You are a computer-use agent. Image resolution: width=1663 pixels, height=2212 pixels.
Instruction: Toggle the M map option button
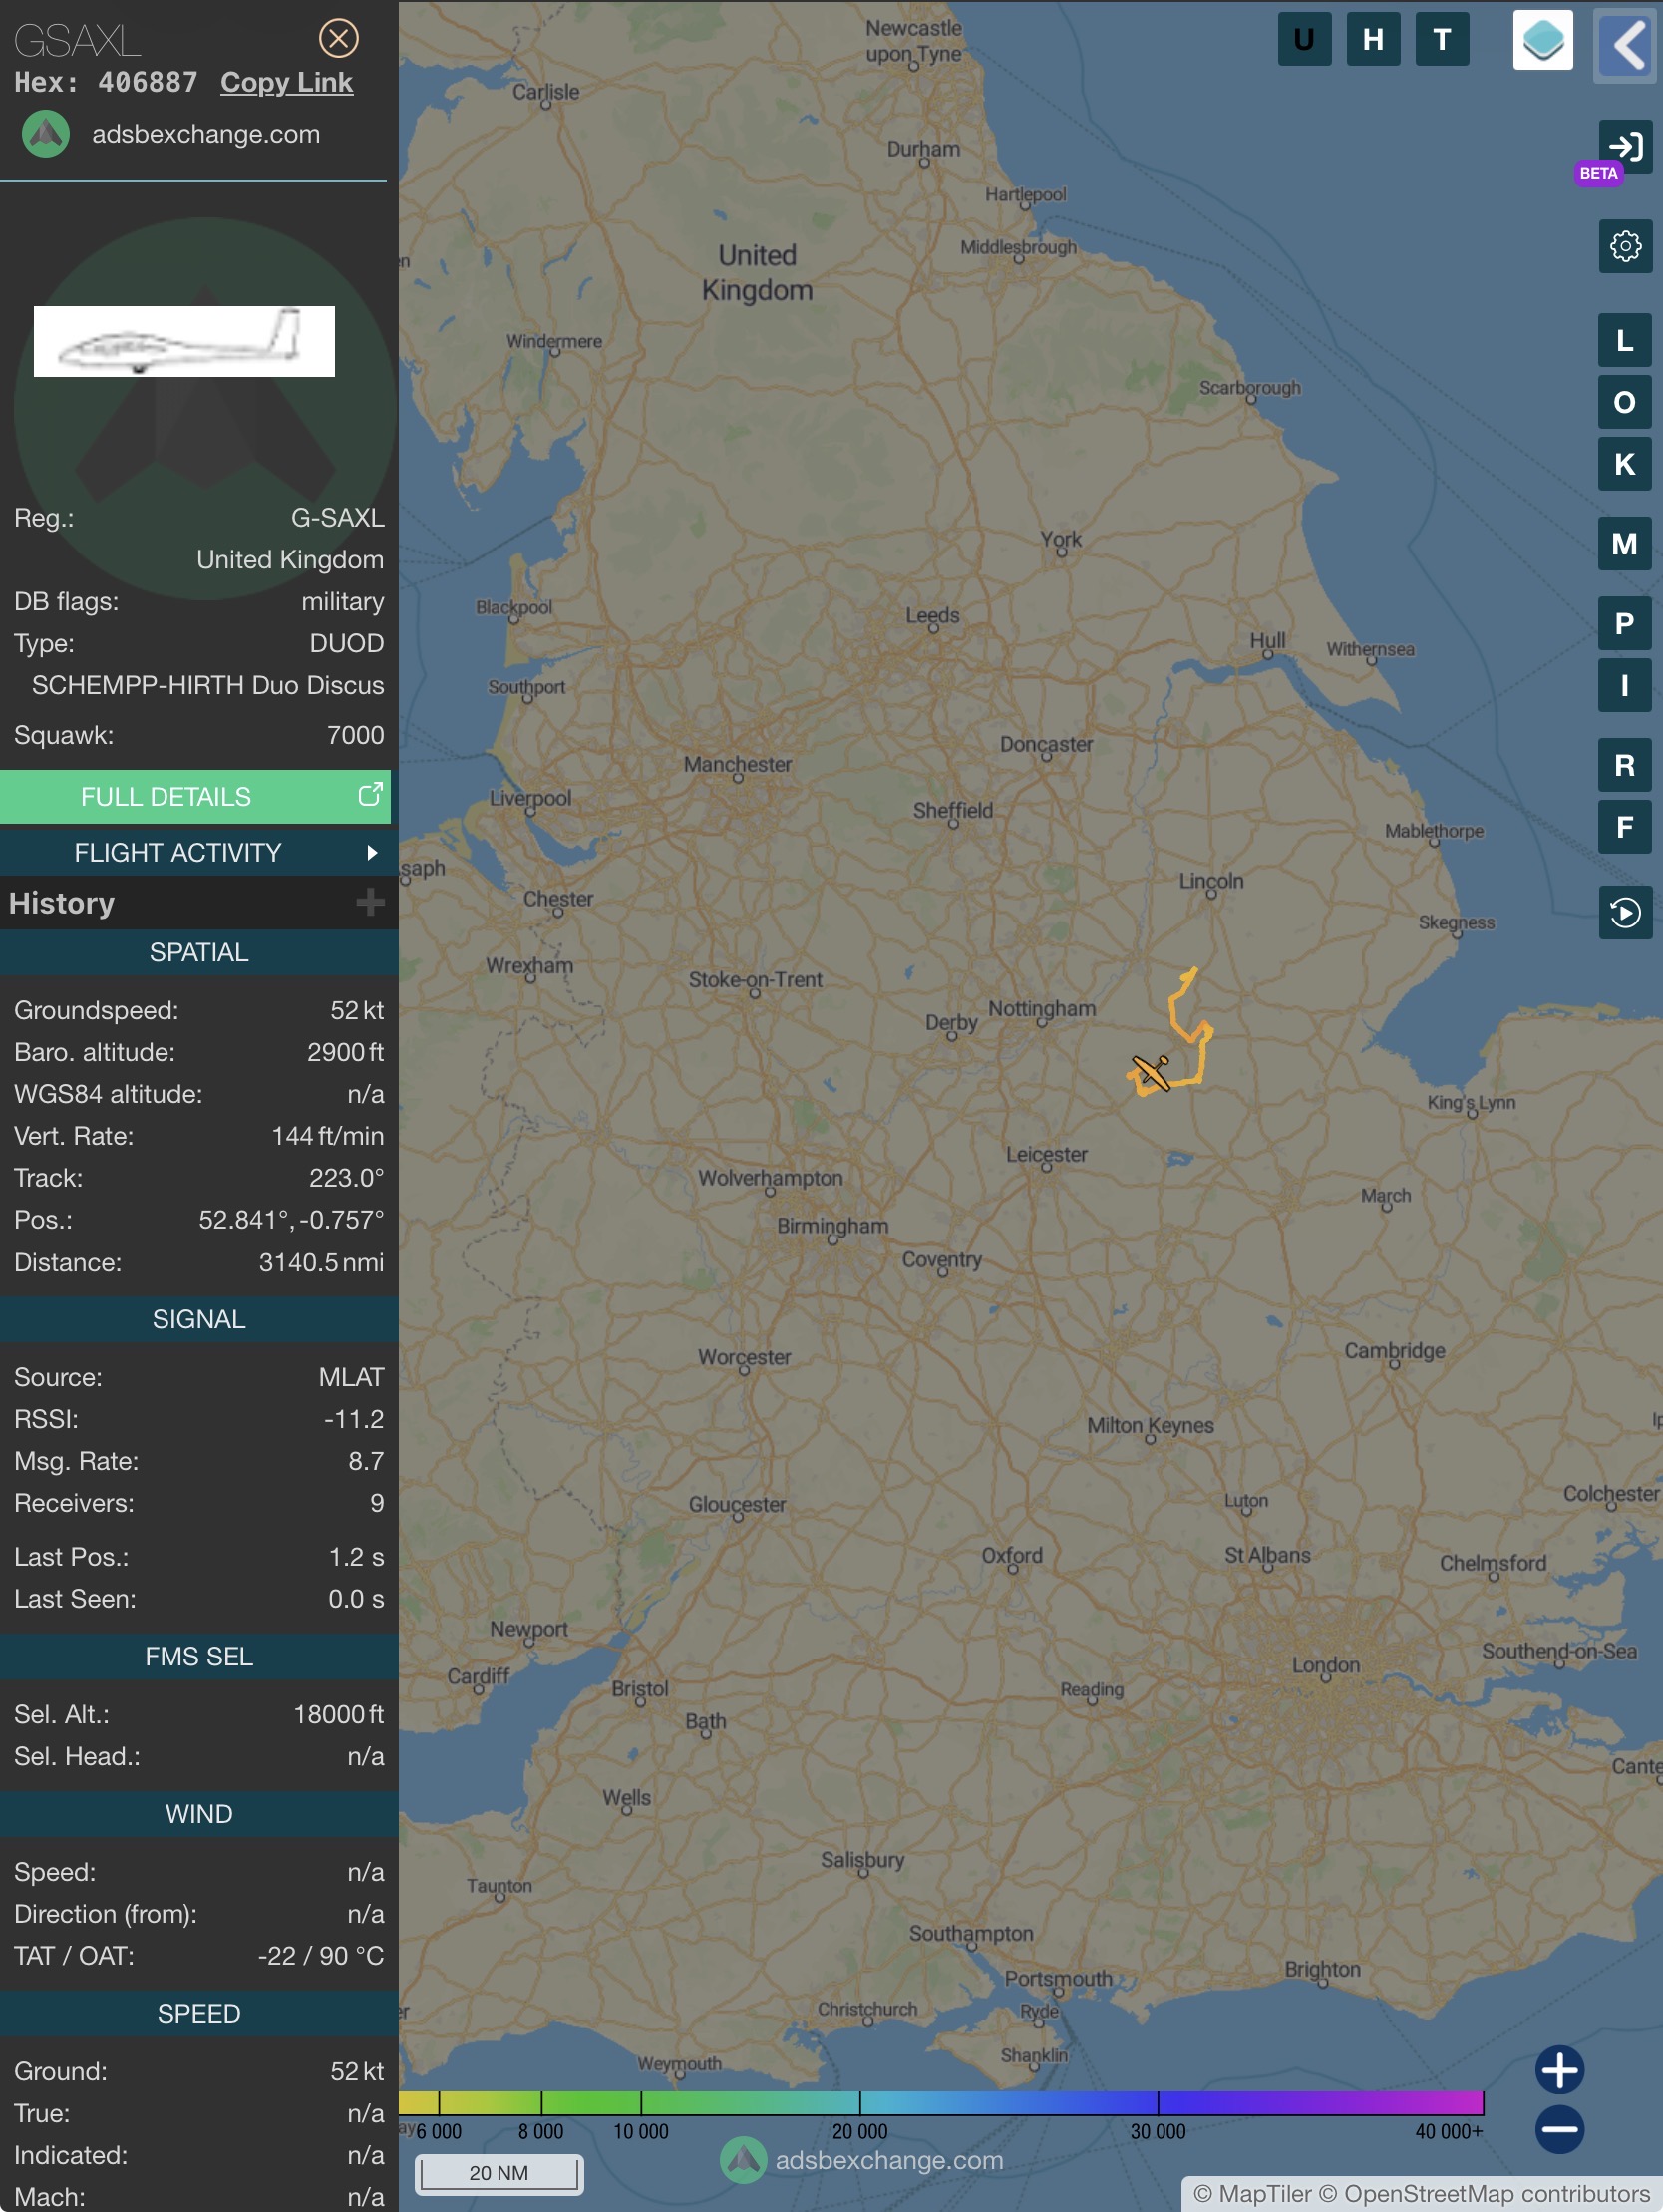coord(1624,543)
